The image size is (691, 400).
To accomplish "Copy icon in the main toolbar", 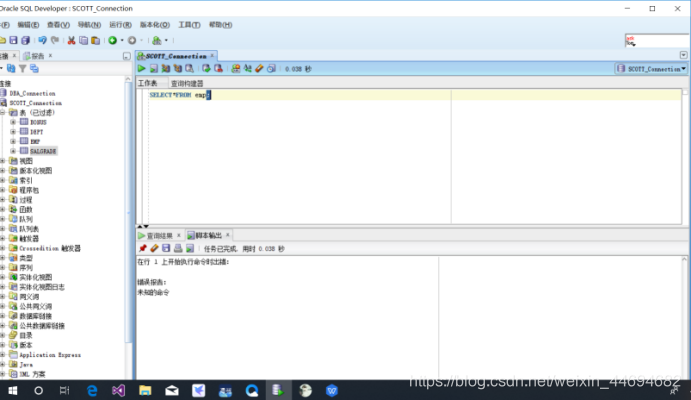I will pos(83,41).
